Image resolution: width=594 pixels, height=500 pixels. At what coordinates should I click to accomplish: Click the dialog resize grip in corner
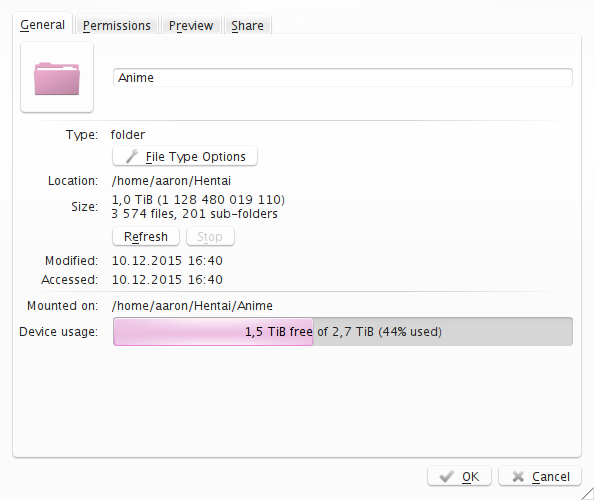[x=587, y=494]
